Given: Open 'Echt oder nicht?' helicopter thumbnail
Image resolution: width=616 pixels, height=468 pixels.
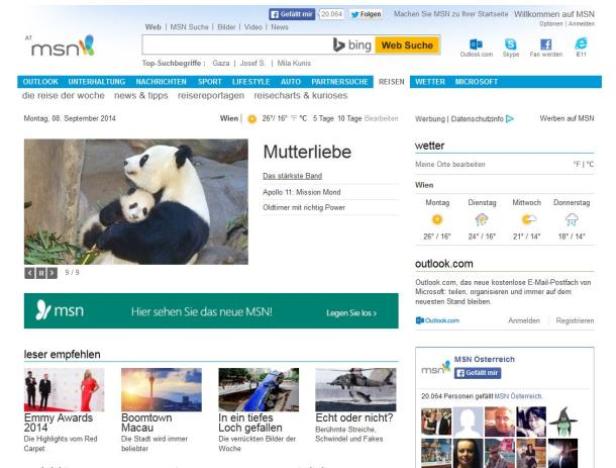Looking at the screenshot, I should click(356, 390).
